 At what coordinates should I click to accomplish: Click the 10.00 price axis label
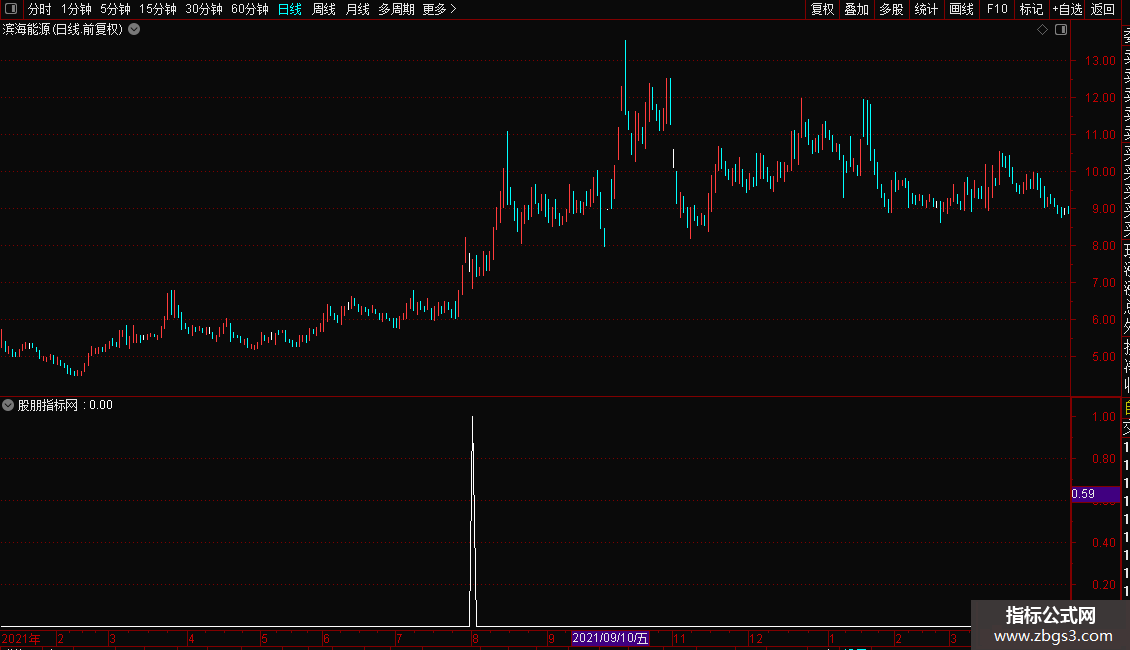pos(1100,172)
